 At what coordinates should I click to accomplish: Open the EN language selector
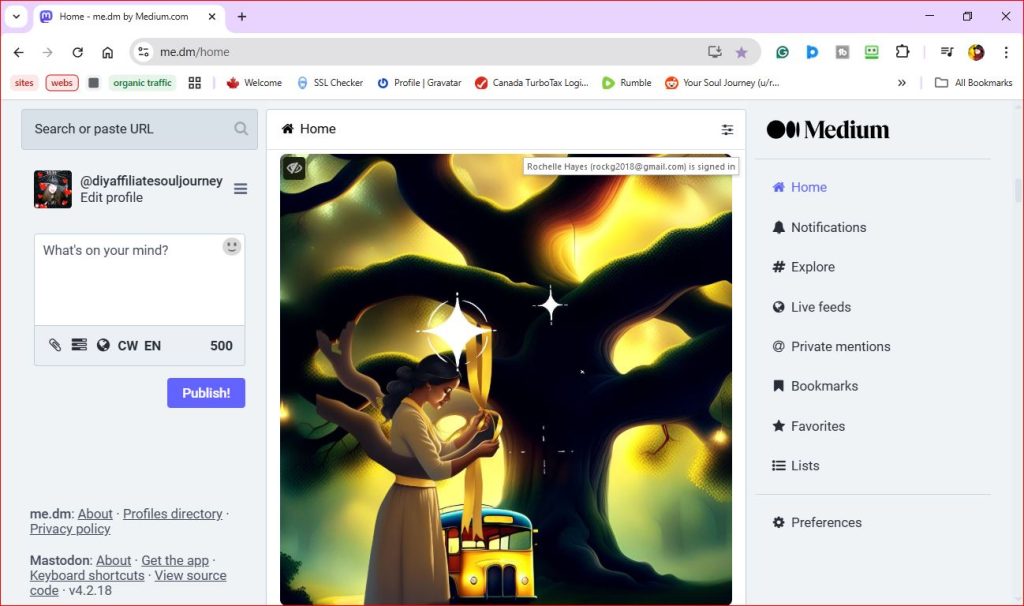(152, 345)
